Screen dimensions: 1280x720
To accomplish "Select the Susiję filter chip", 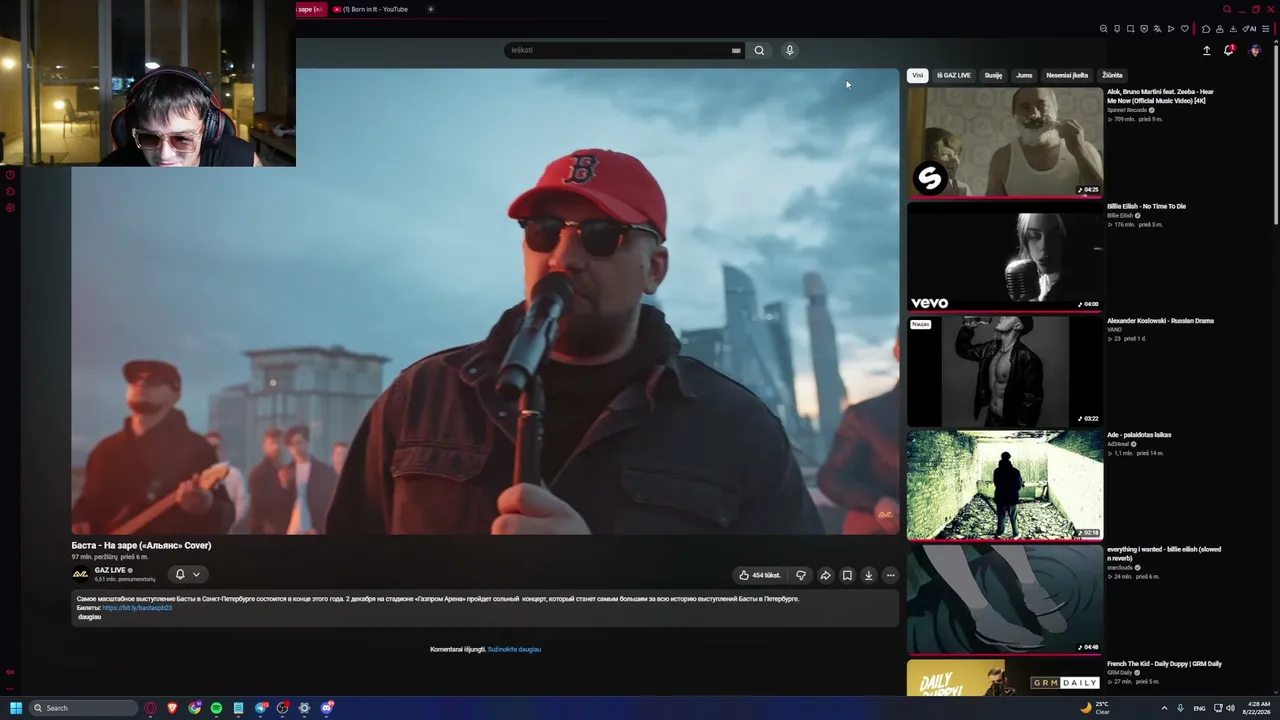I will 993,75.
